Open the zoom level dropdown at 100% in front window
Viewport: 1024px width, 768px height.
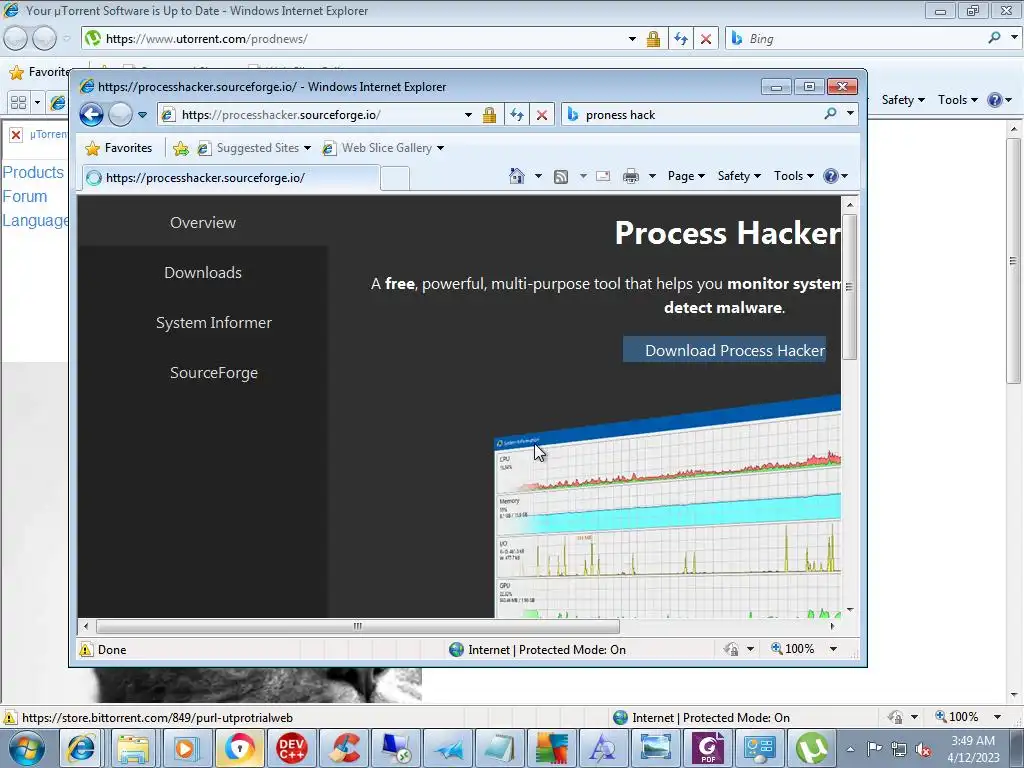pos(833,649)
